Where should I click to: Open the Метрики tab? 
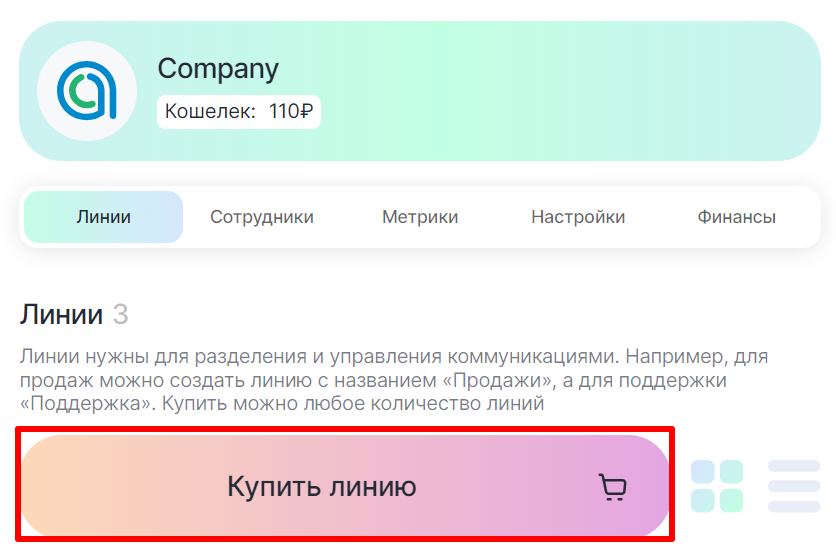[x=420, y=217]
